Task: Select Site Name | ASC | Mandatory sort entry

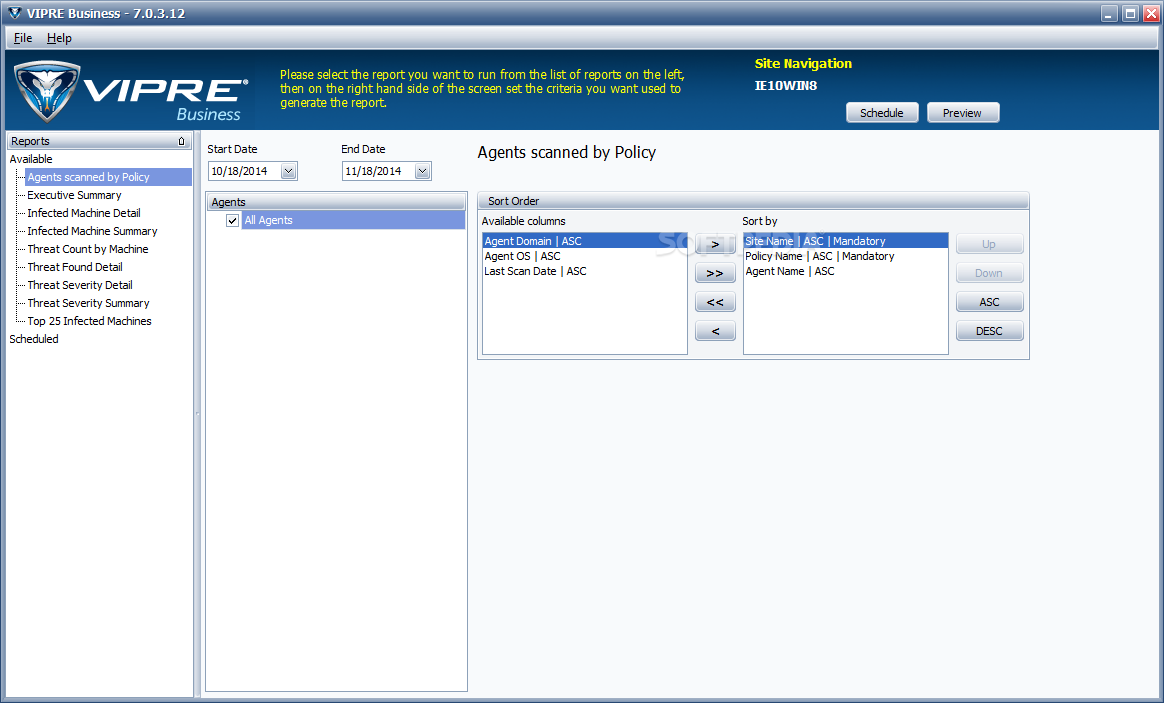Action: (x=846, y=241)
